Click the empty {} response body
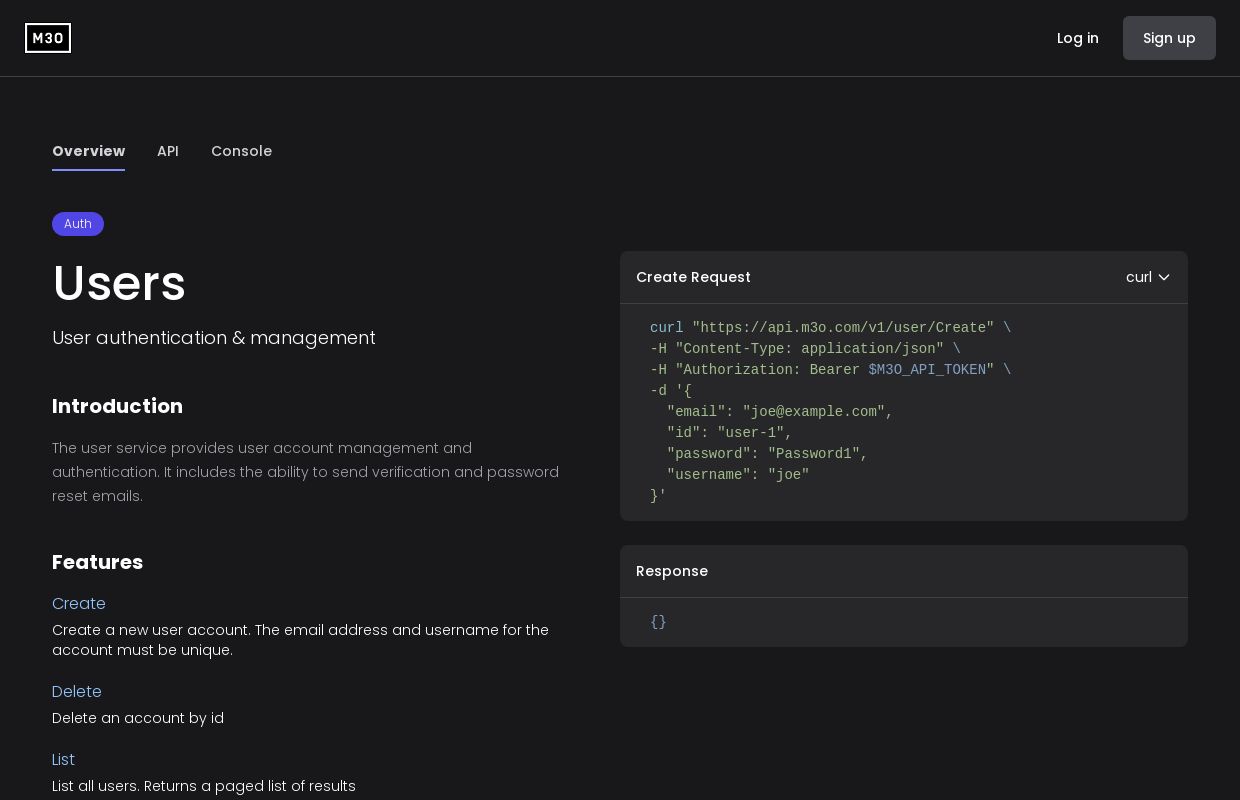Screen dimensions: 1240x800 (x=658, y=622)
